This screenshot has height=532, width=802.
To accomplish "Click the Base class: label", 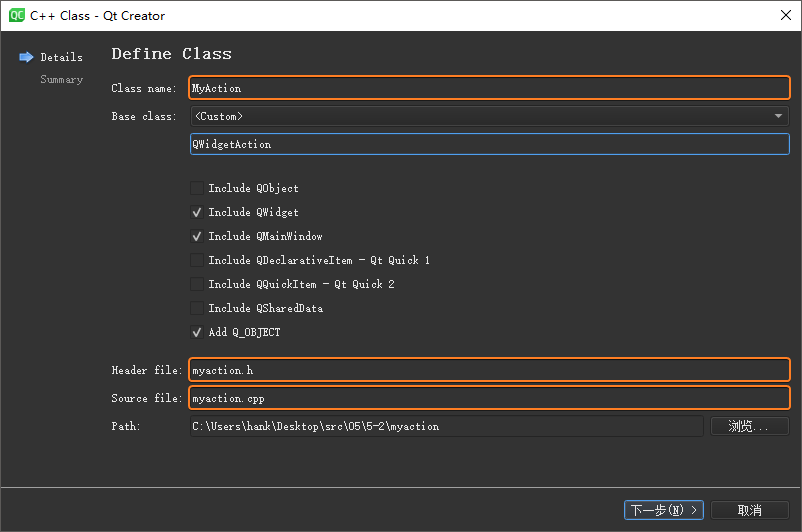I will tap(144, 117).
